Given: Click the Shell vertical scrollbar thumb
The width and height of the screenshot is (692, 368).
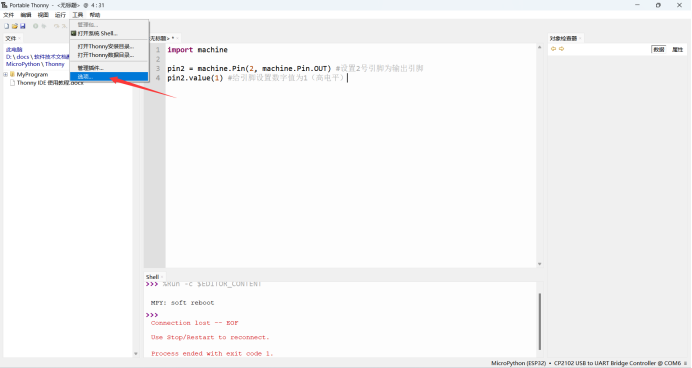Looking at the screenshot, I should (x=540, y=321).
